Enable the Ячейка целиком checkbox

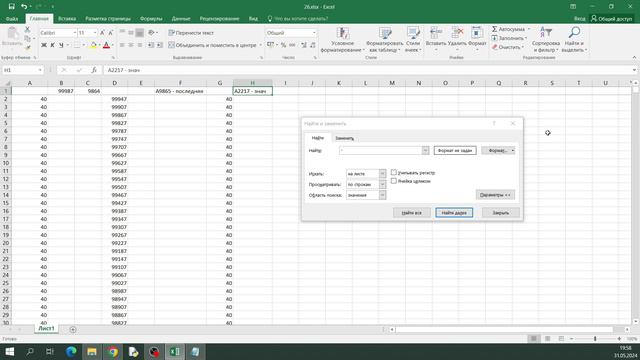point(393,181)
